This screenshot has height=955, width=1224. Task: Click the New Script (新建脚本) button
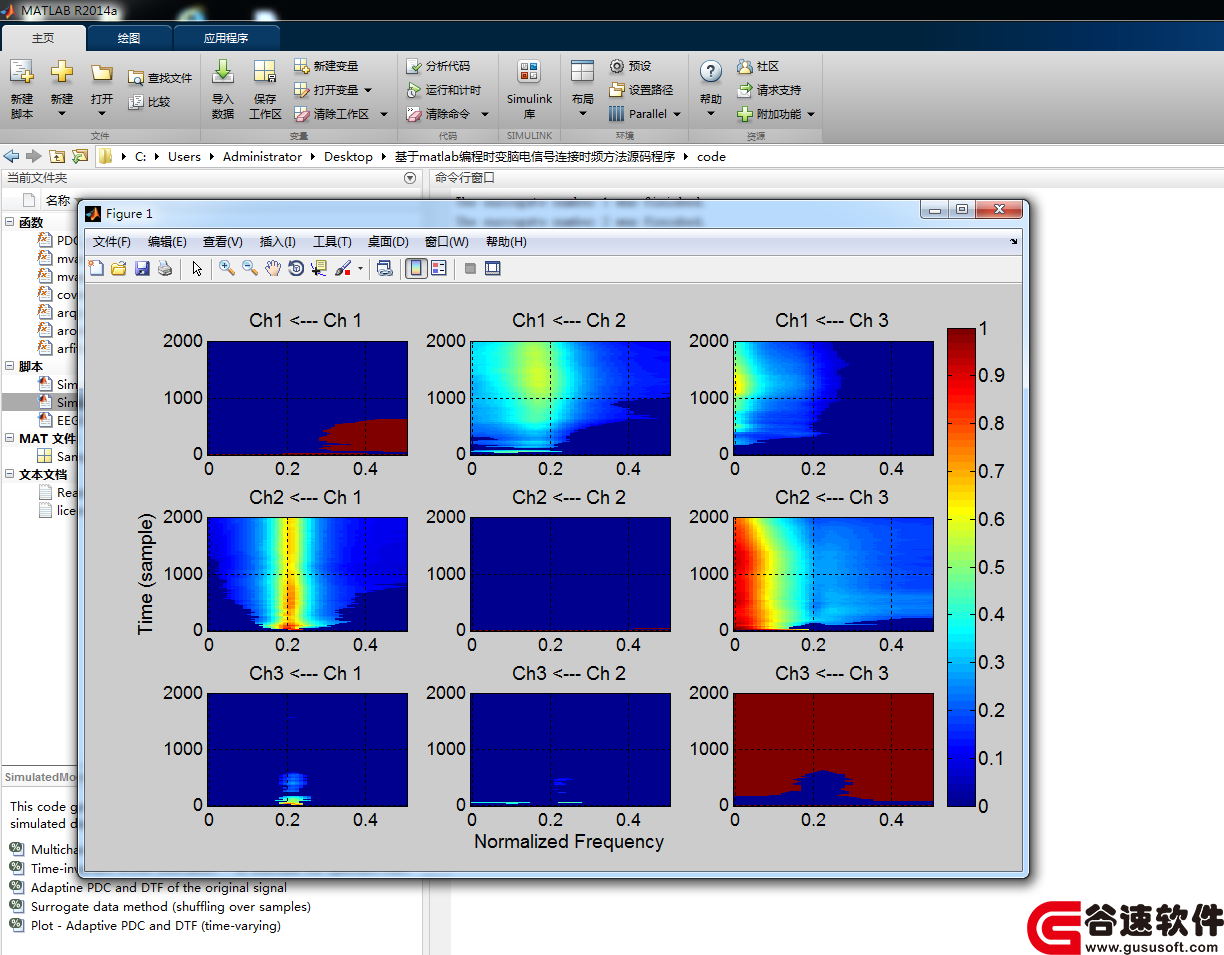point(22,88)
